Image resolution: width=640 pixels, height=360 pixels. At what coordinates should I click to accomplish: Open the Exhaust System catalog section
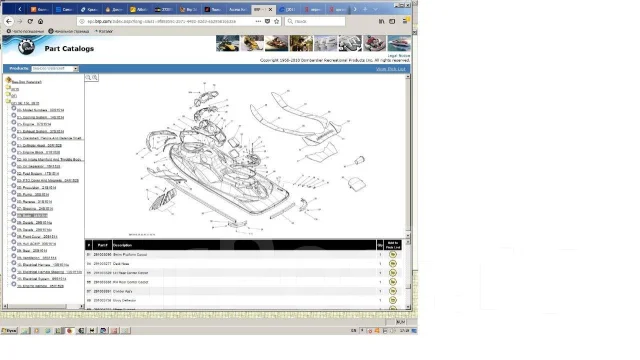(x=40, y=131)
